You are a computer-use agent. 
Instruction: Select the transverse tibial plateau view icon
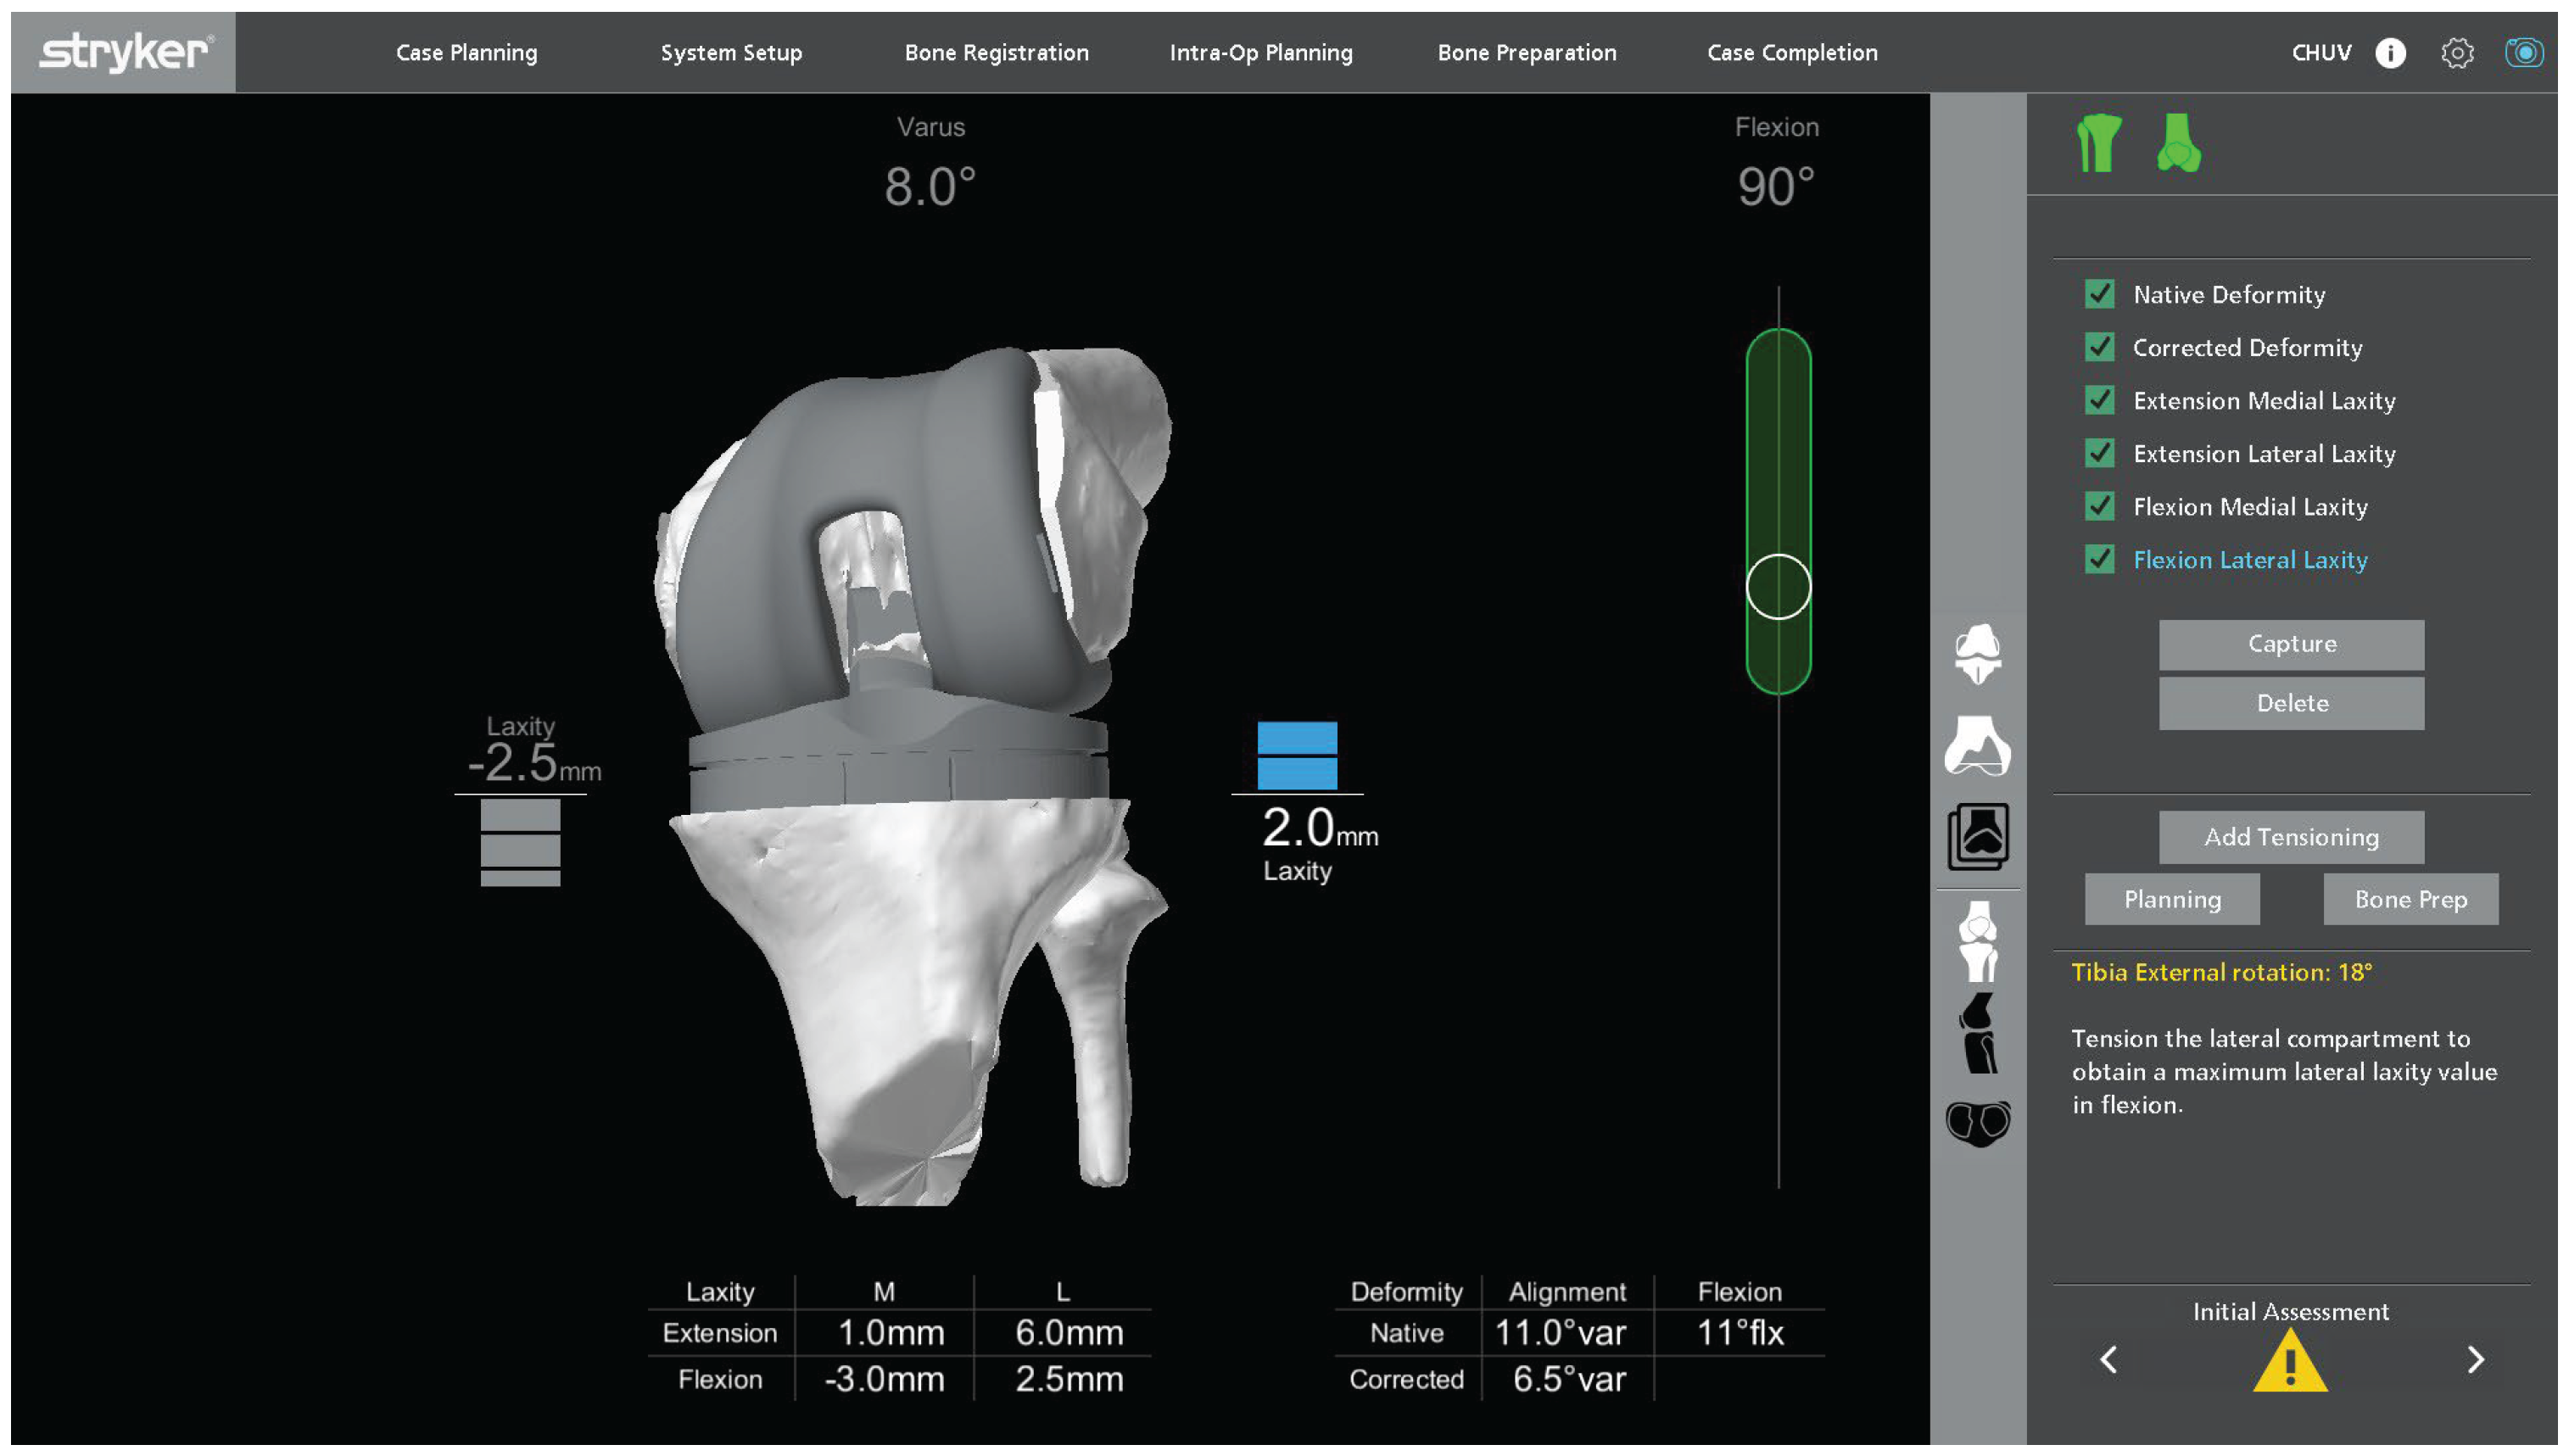pyautogui.click(x=1977, y=1123)
